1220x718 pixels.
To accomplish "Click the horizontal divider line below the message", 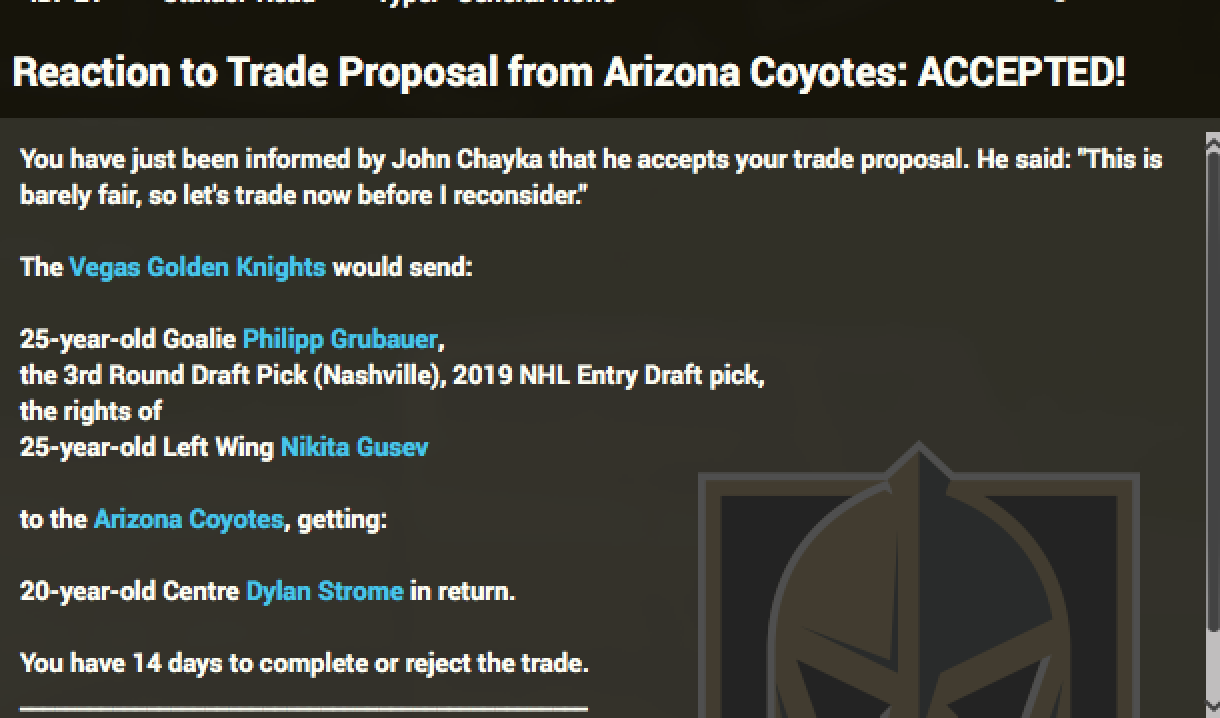I will (304, 707).
